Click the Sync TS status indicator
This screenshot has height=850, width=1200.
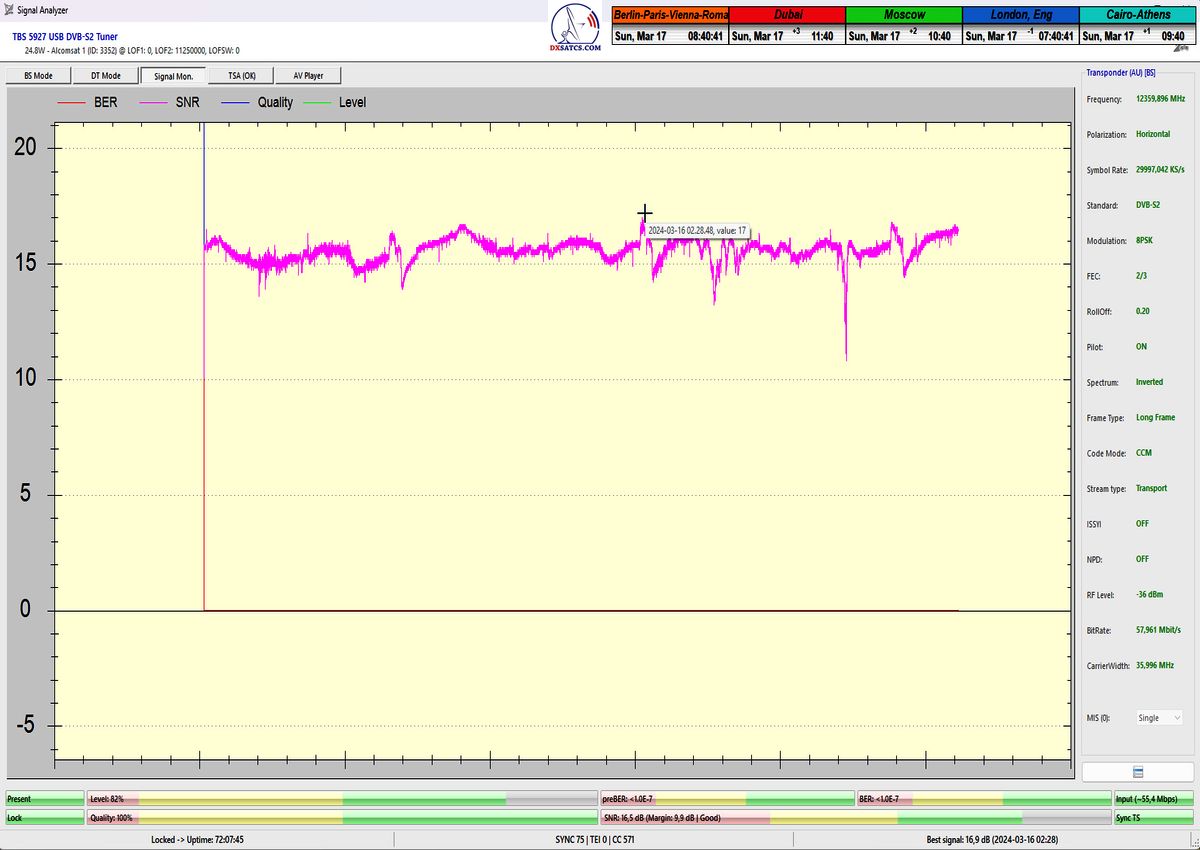click(x=1154, y=817)
